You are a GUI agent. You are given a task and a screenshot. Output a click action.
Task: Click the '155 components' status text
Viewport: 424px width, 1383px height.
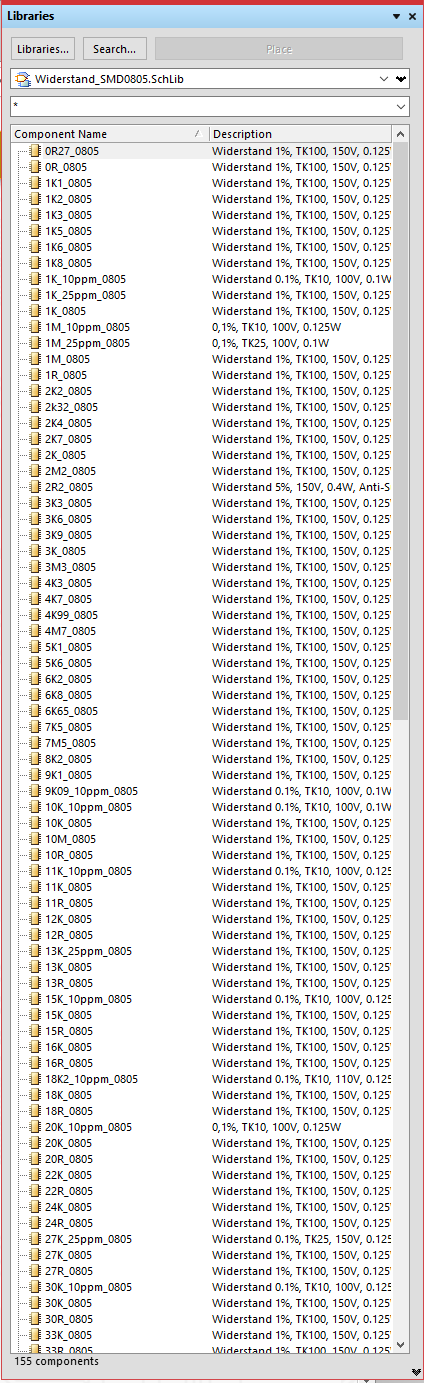coord(56,1361)
